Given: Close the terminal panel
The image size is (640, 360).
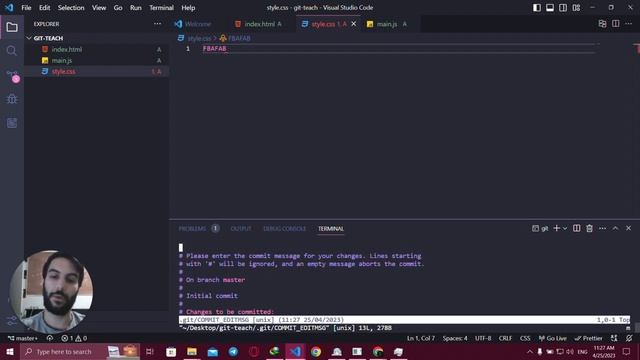Looking at the screenshot, I should pyautogui.click(x=629, y=228).
